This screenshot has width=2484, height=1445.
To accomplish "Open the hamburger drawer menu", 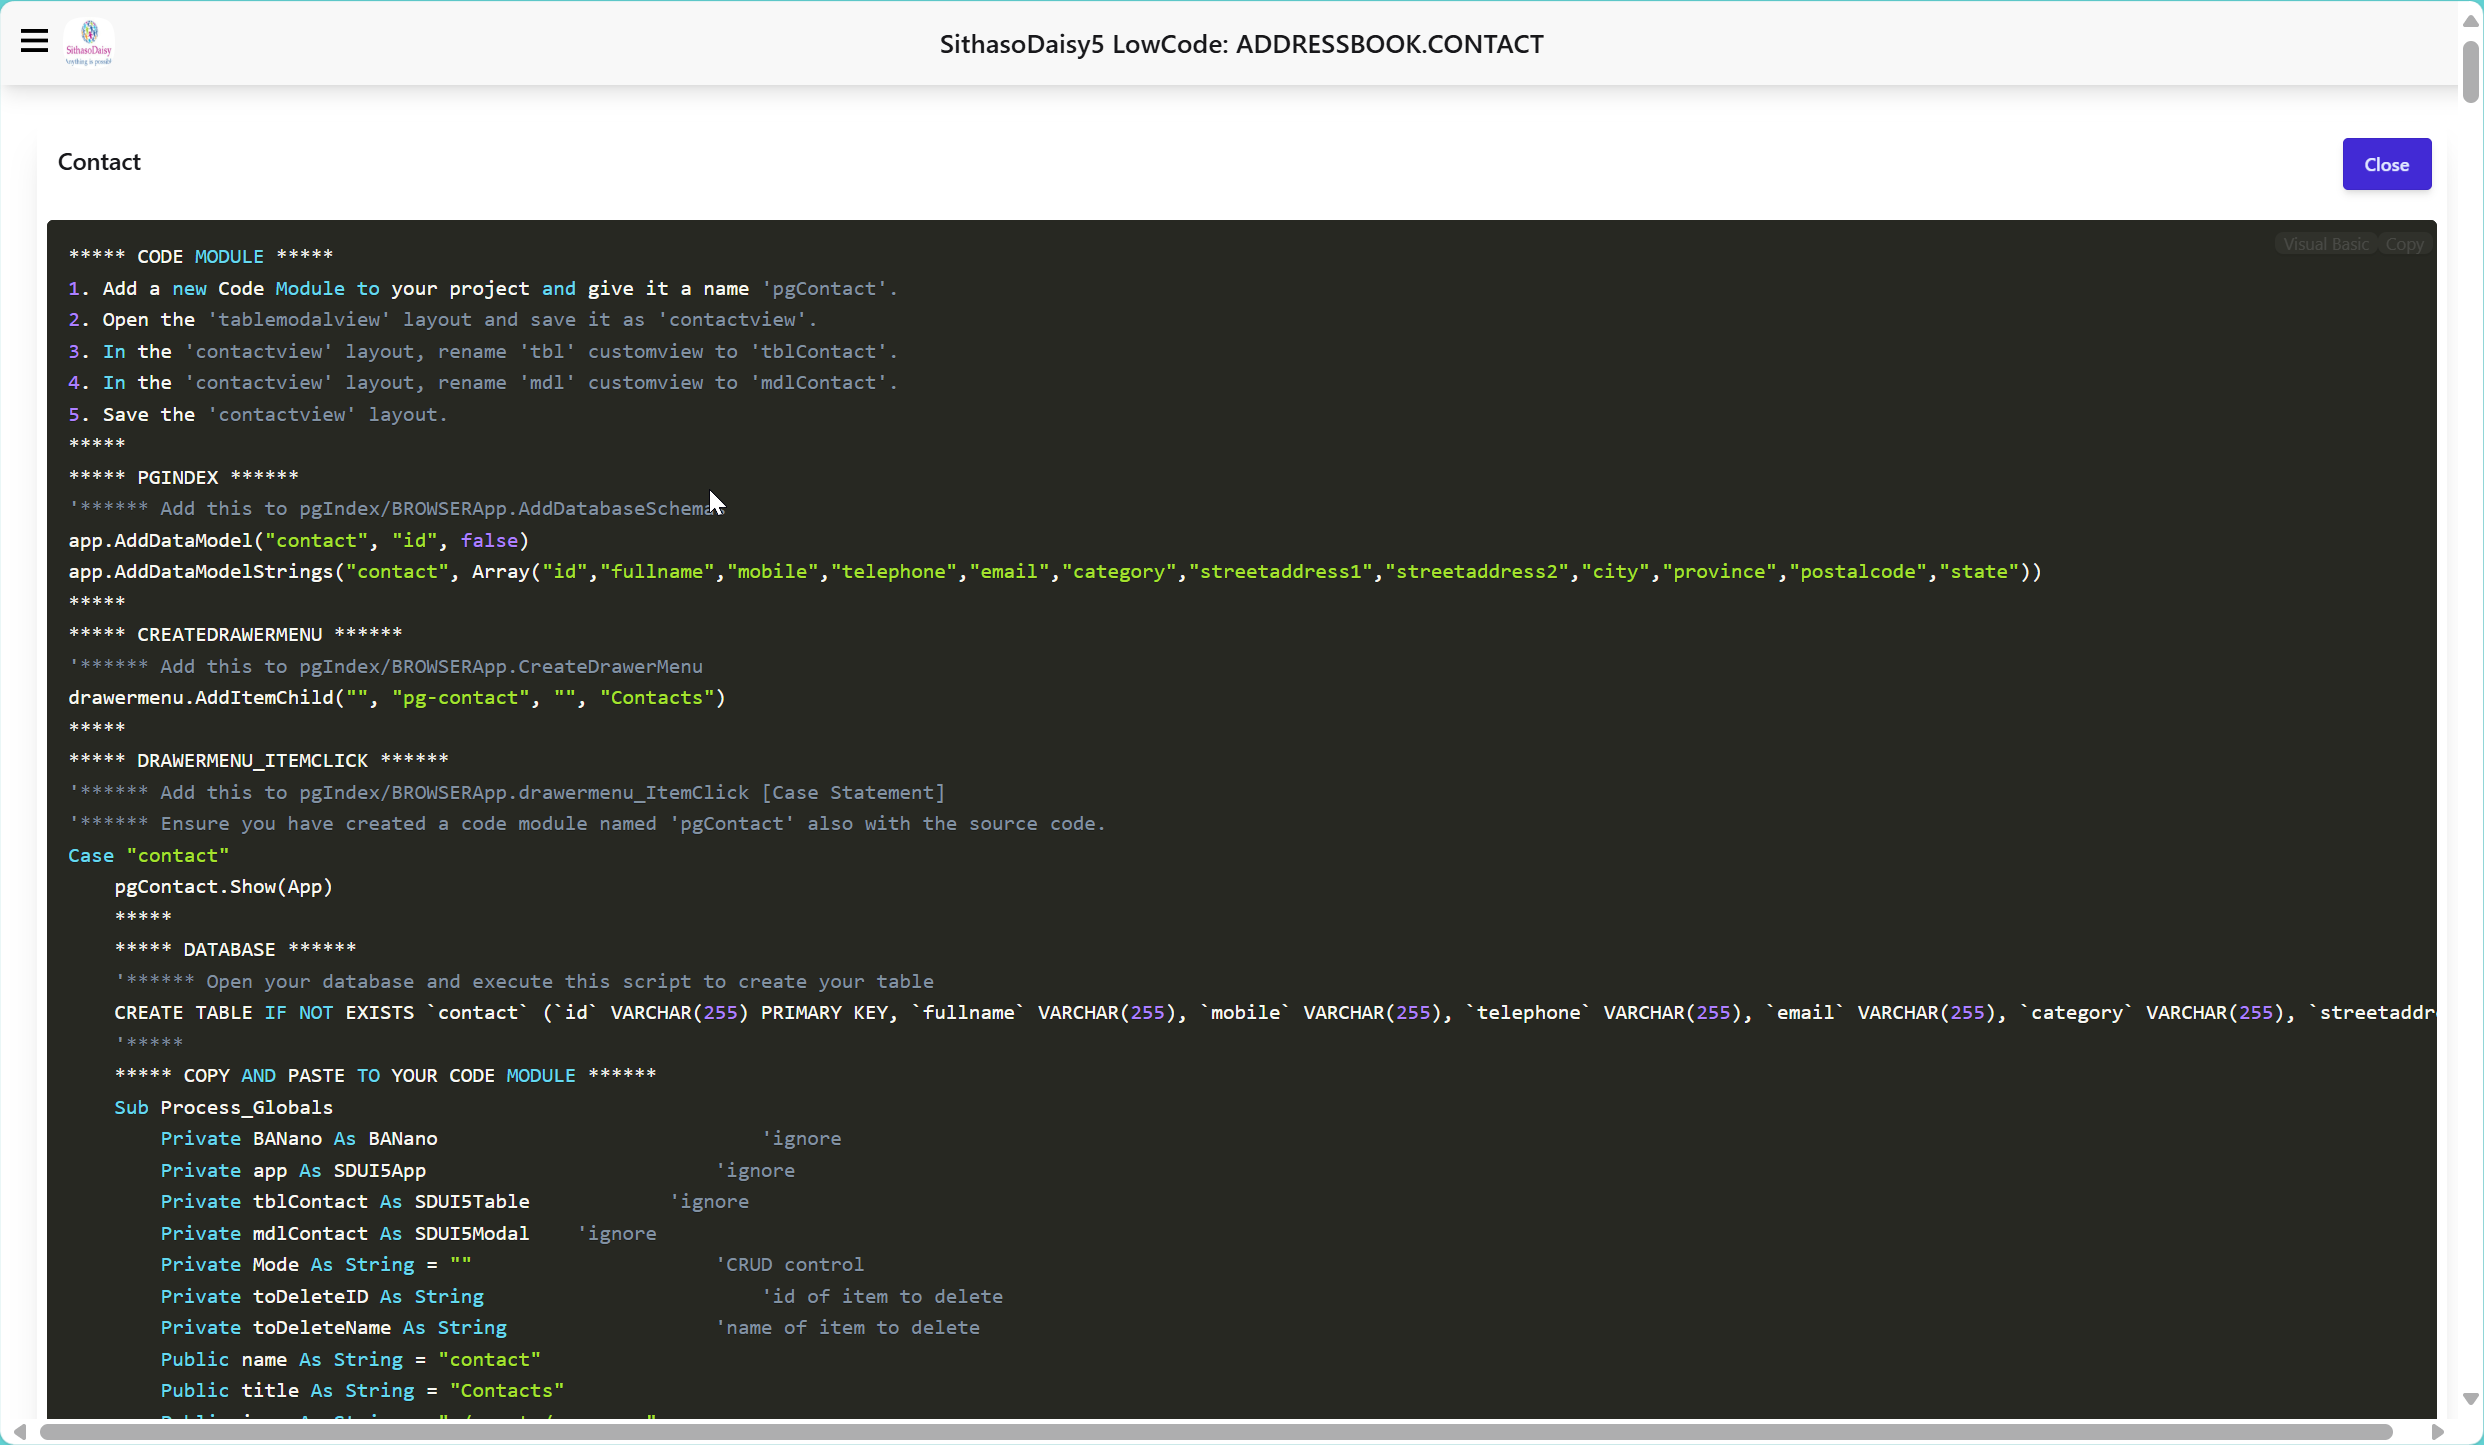I will click(34, 41).
